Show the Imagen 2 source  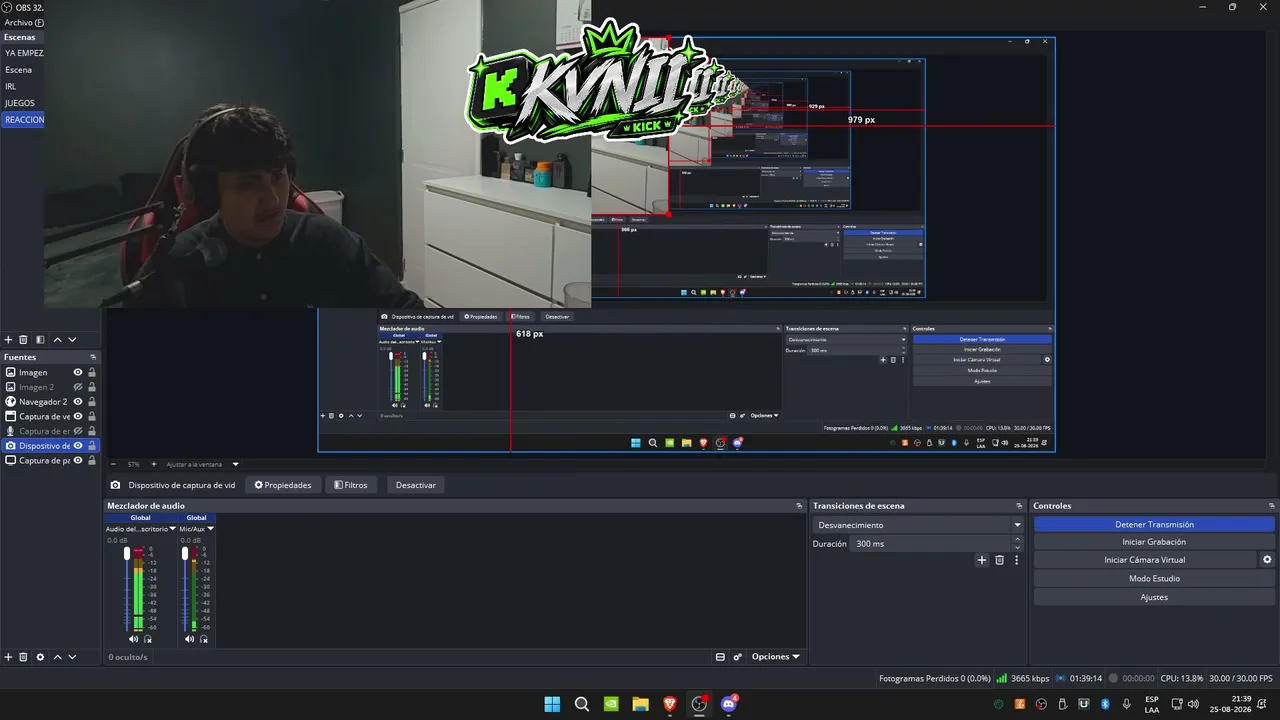[x=78, y=387]
